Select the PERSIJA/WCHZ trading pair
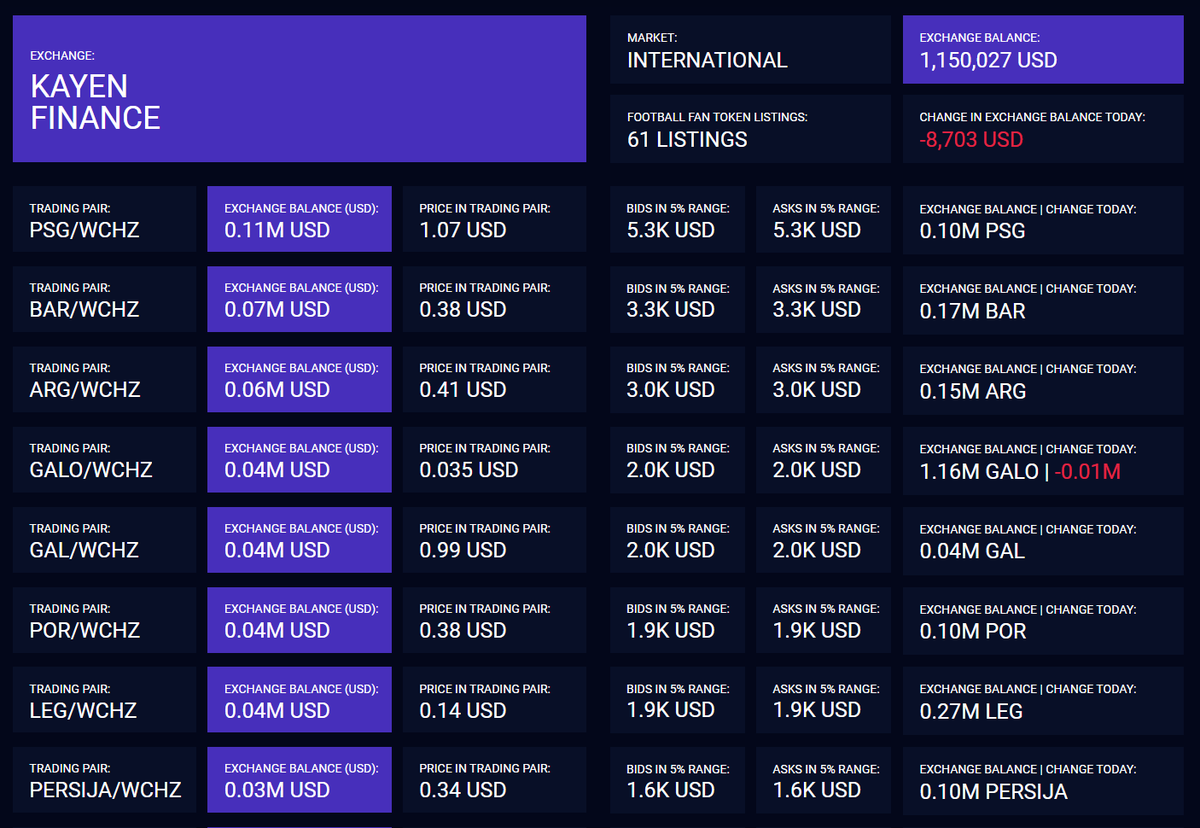The height and width of the screenshot is (828, 1200). pos(105,780)
